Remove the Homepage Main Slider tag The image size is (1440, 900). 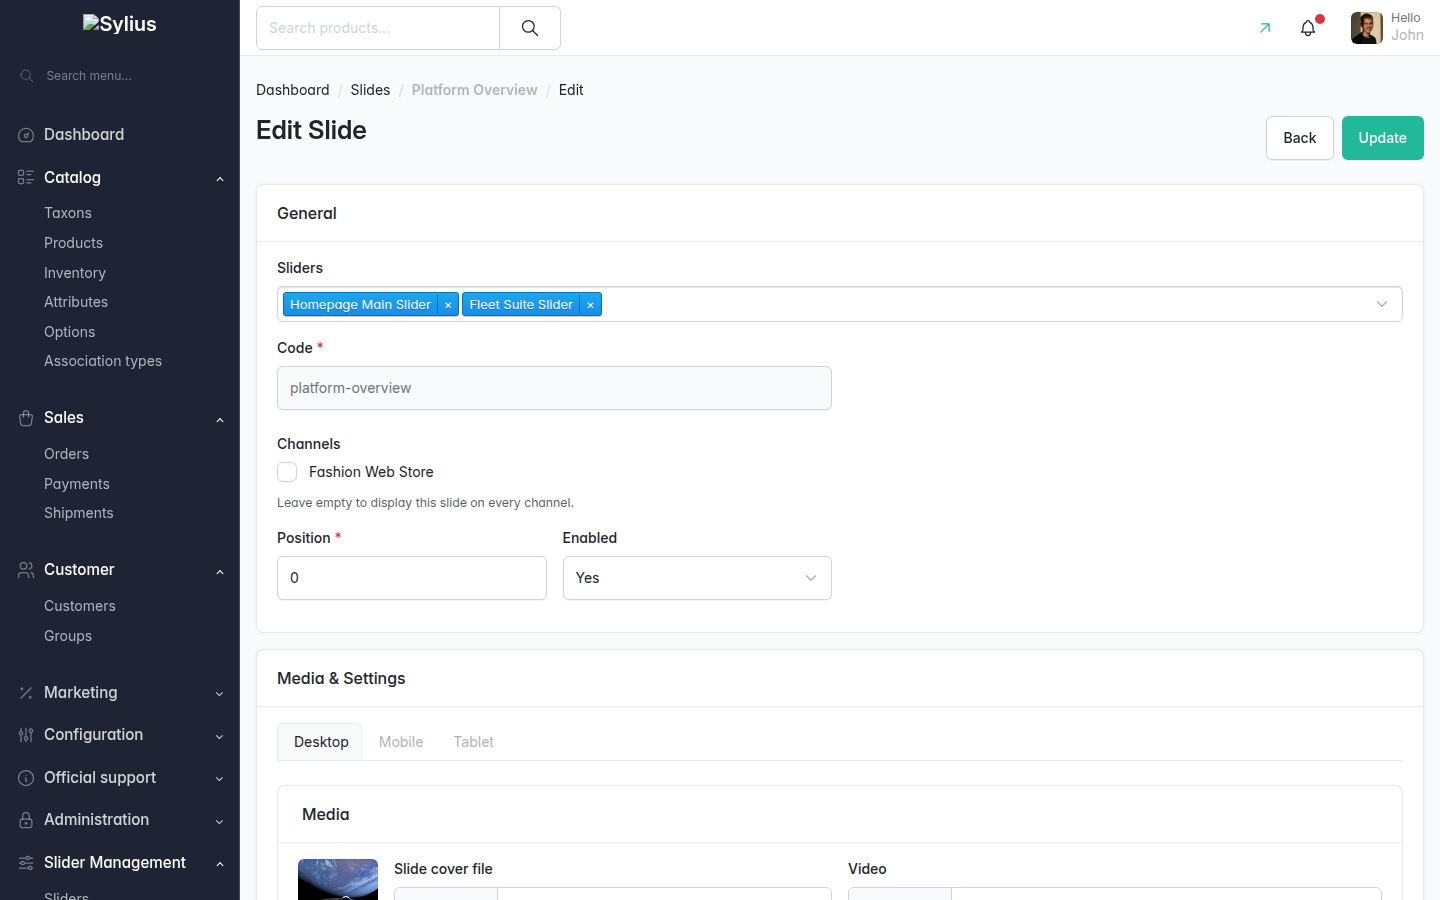click(448, 305)
